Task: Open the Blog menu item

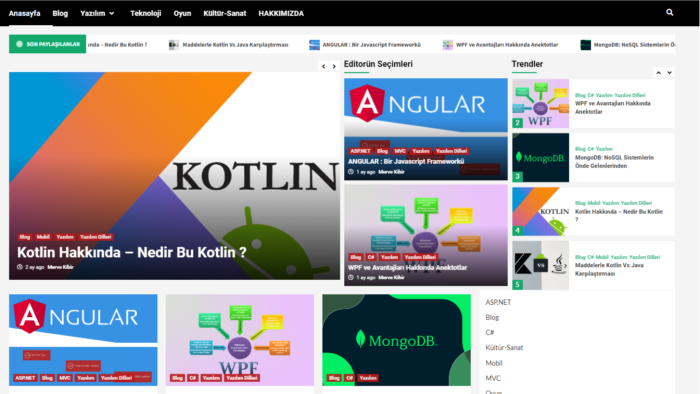Action: [x=60, y=13]
